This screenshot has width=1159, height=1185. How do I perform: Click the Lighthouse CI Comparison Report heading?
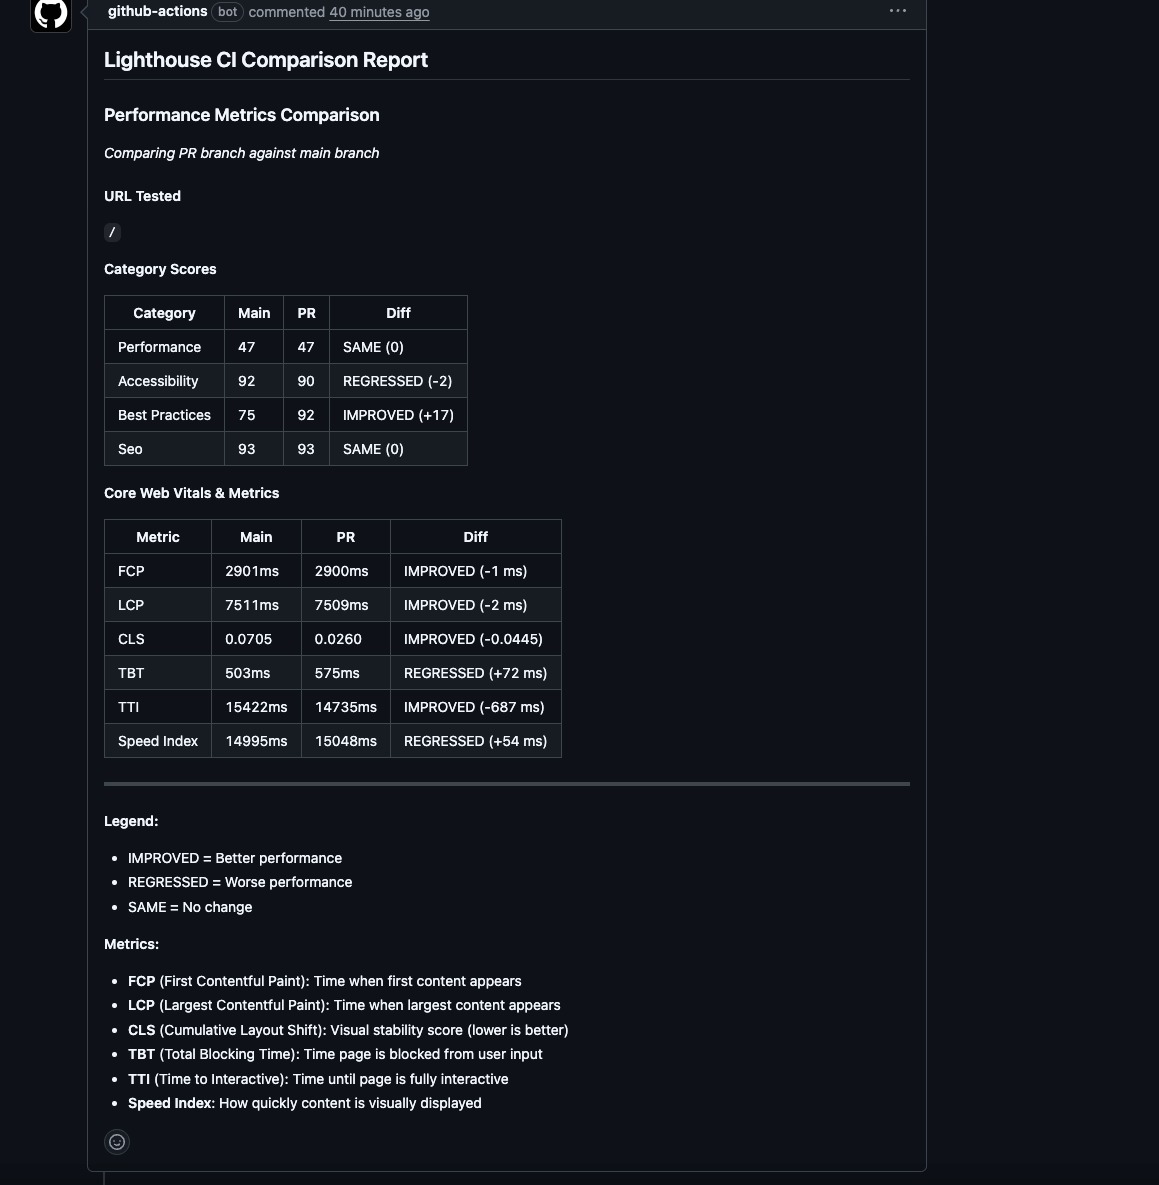pyautogui.click(x=266, y=60)
